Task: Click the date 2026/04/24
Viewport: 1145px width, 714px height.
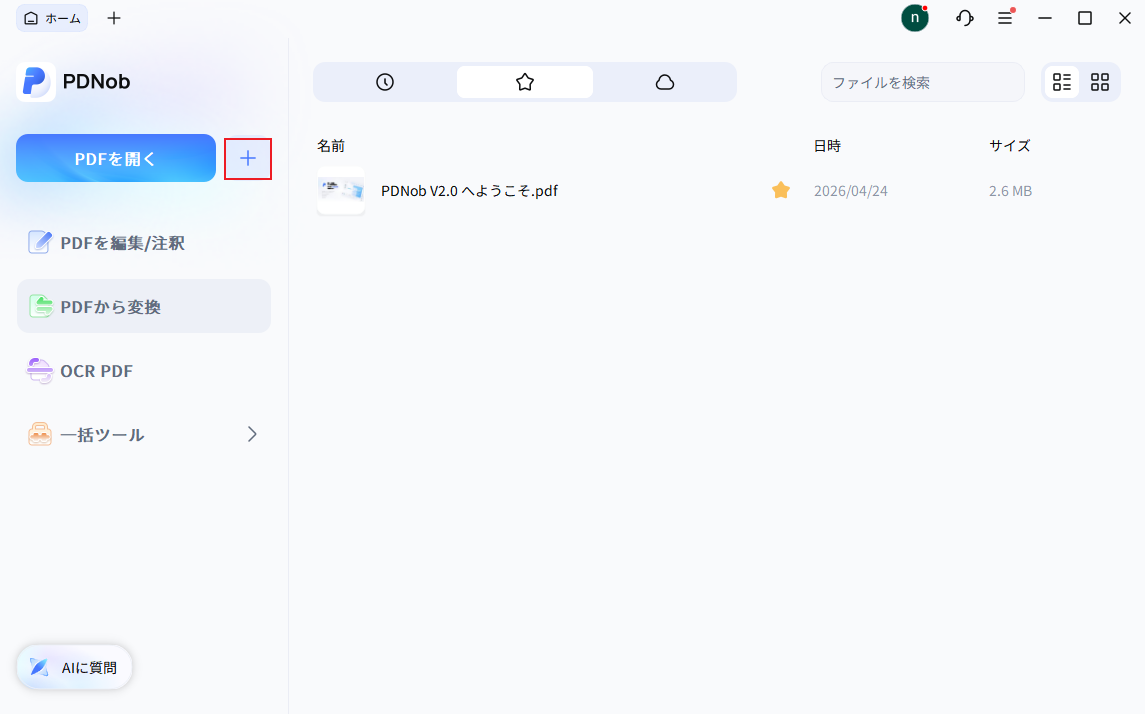Action: (851, 191)
